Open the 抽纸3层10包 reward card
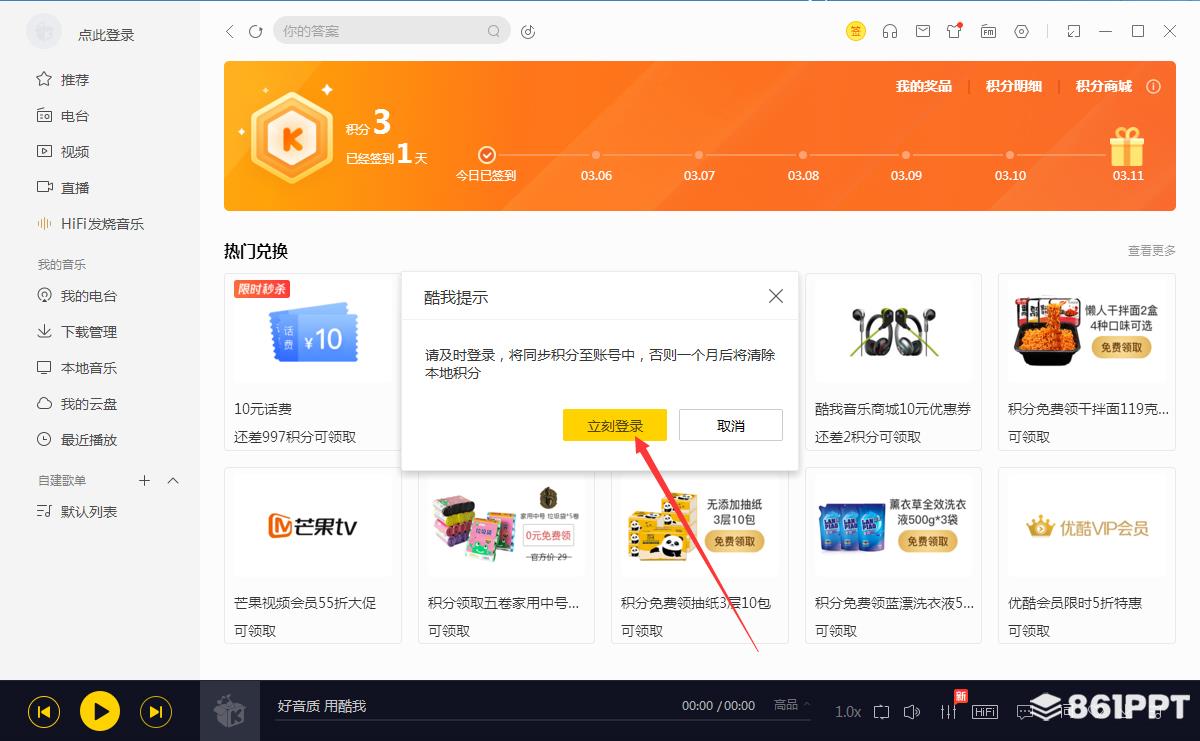This screenshot has height=741, width=1200. coord(700,556)
